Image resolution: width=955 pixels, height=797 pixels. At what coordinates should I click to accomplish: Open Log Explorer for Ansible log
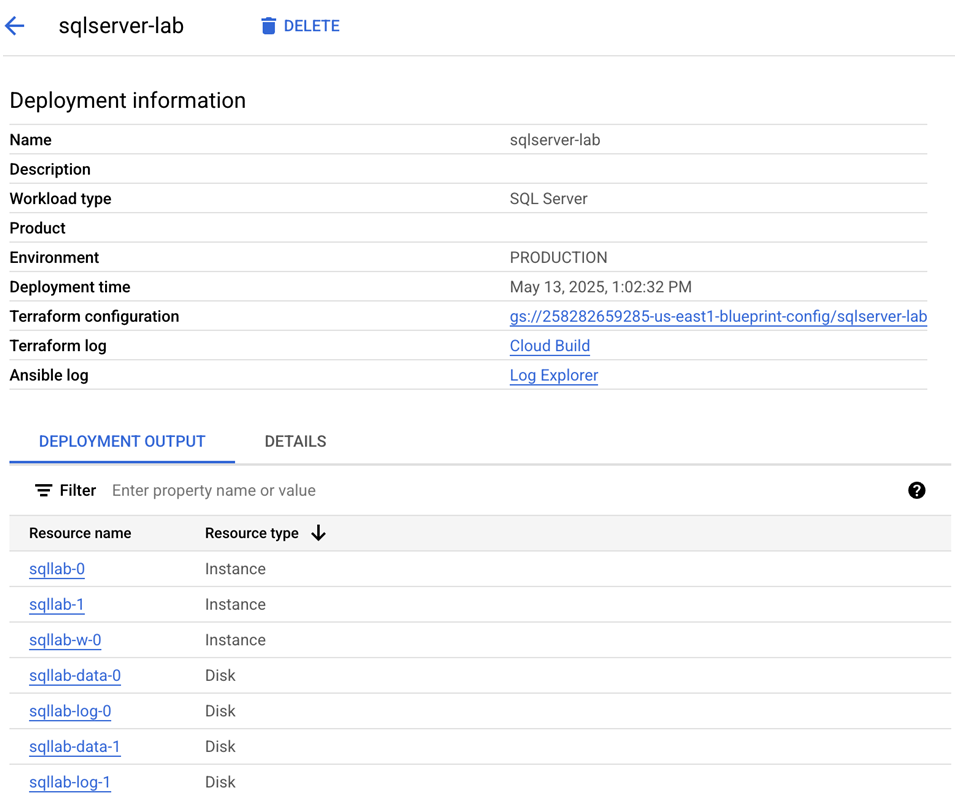(x=553, y=375)
